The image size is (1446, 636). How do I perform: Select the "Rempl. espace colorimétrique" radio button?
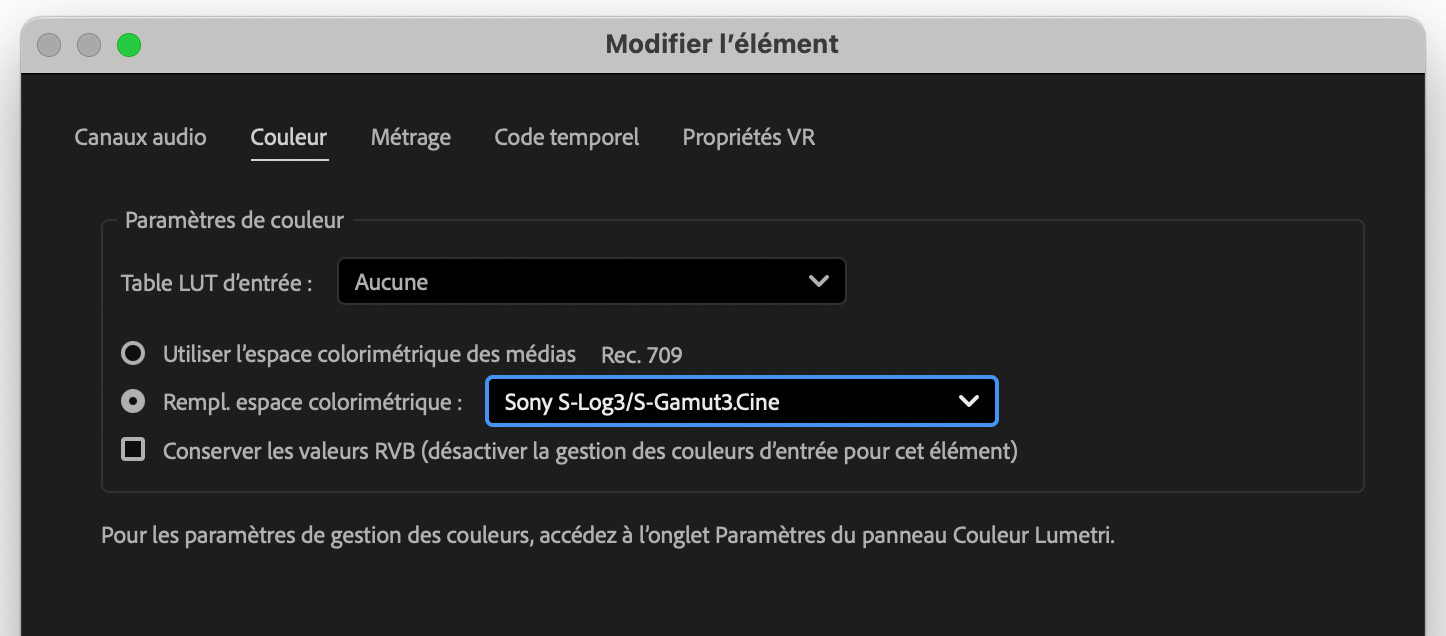pos(132,402)
